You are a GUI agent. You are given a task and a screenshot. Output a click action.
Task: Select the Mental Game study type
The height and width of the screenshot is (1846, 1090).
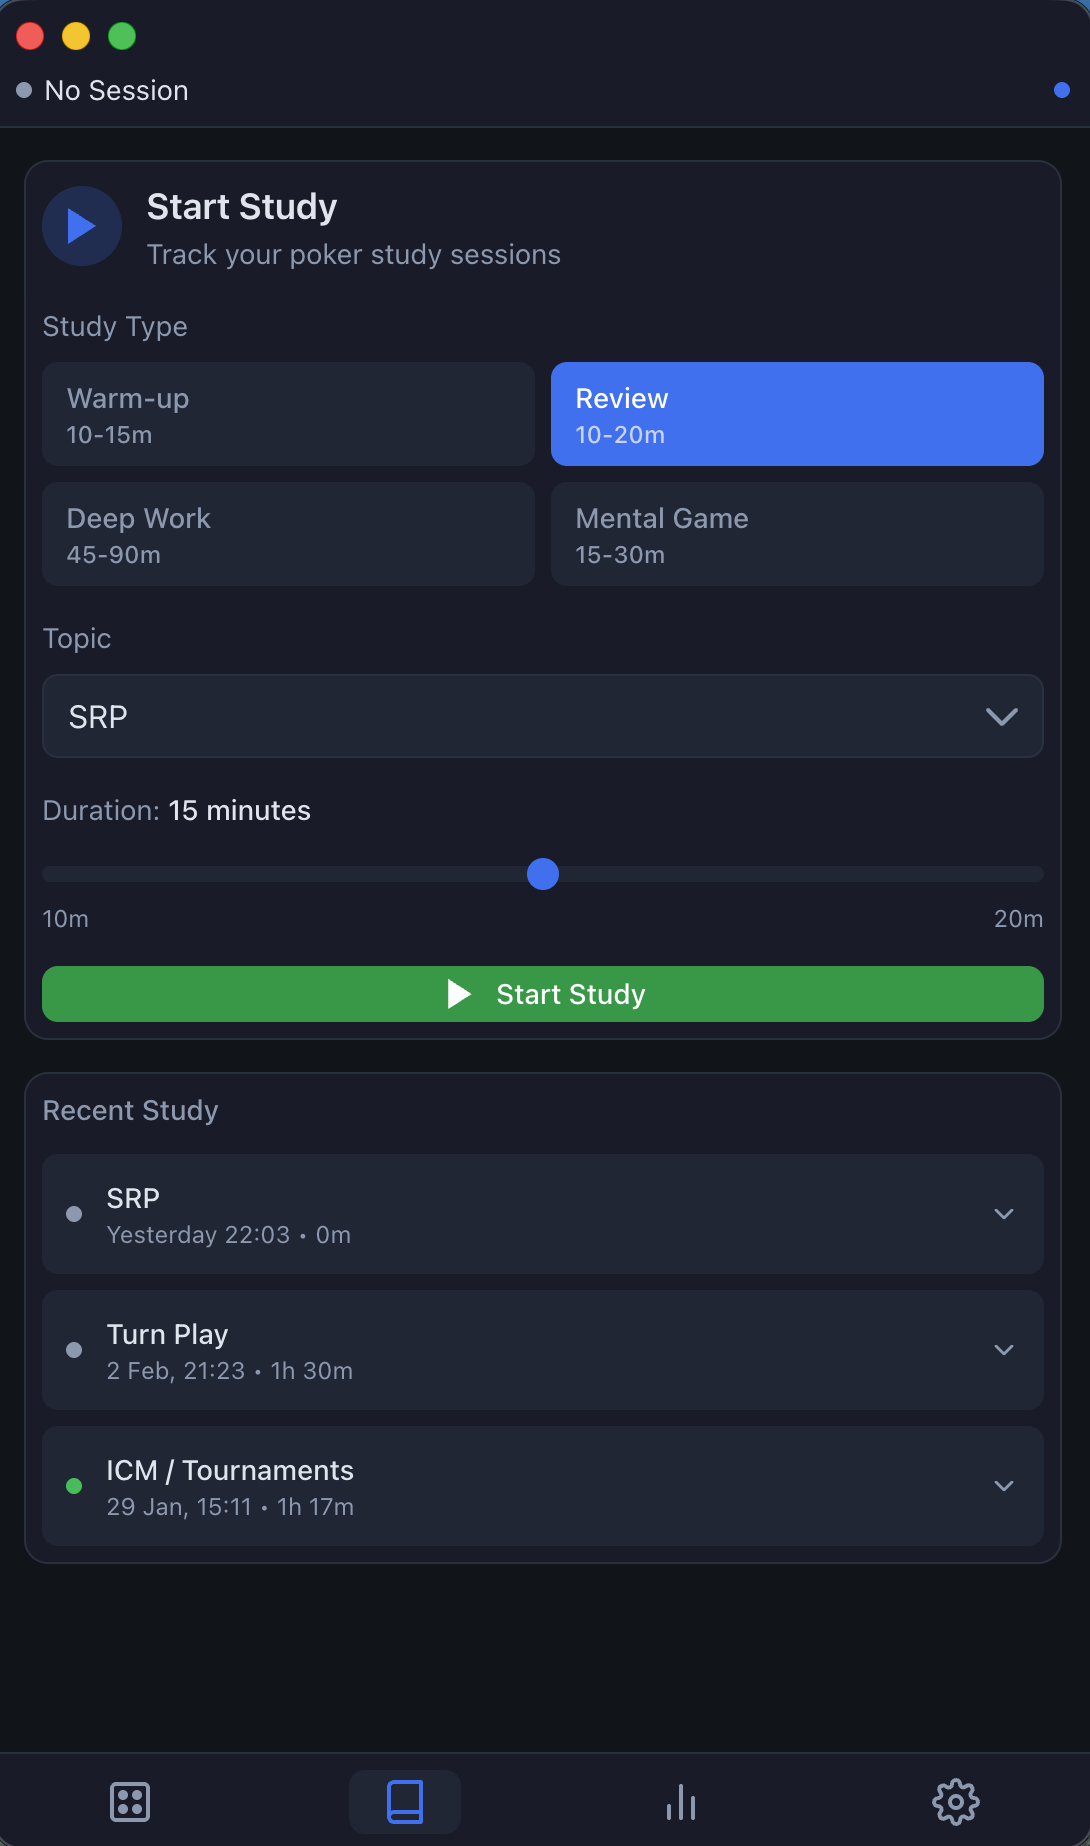[797, 534]
